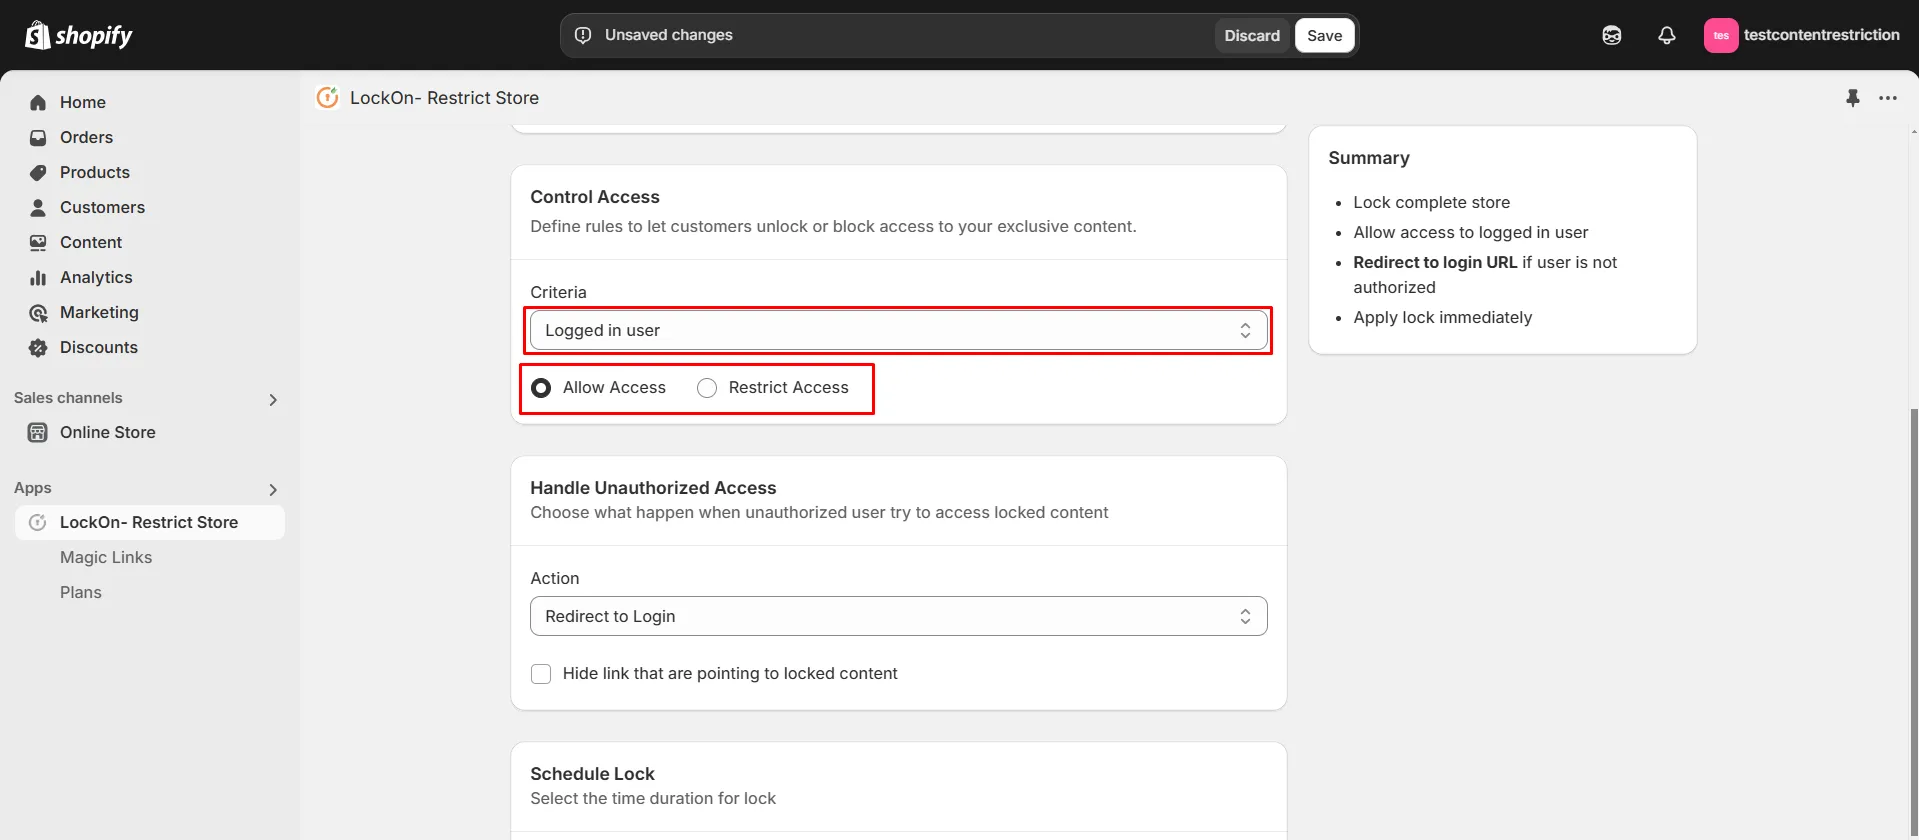Open the three-dot more options menu
Viewport: 1919px width, 840px height.
tap(1887, 98)
